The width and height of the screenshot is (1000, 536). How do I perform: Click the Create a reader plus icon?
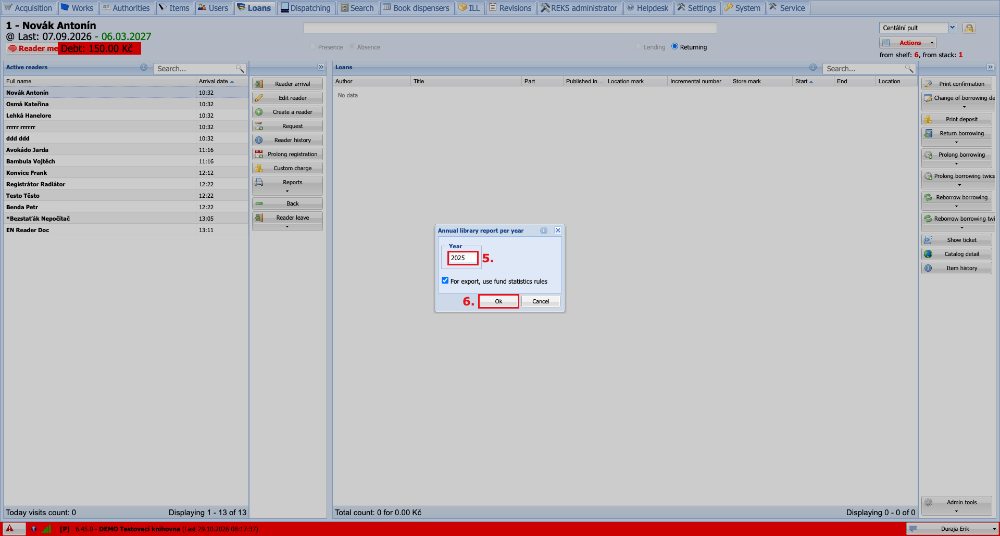259,112
